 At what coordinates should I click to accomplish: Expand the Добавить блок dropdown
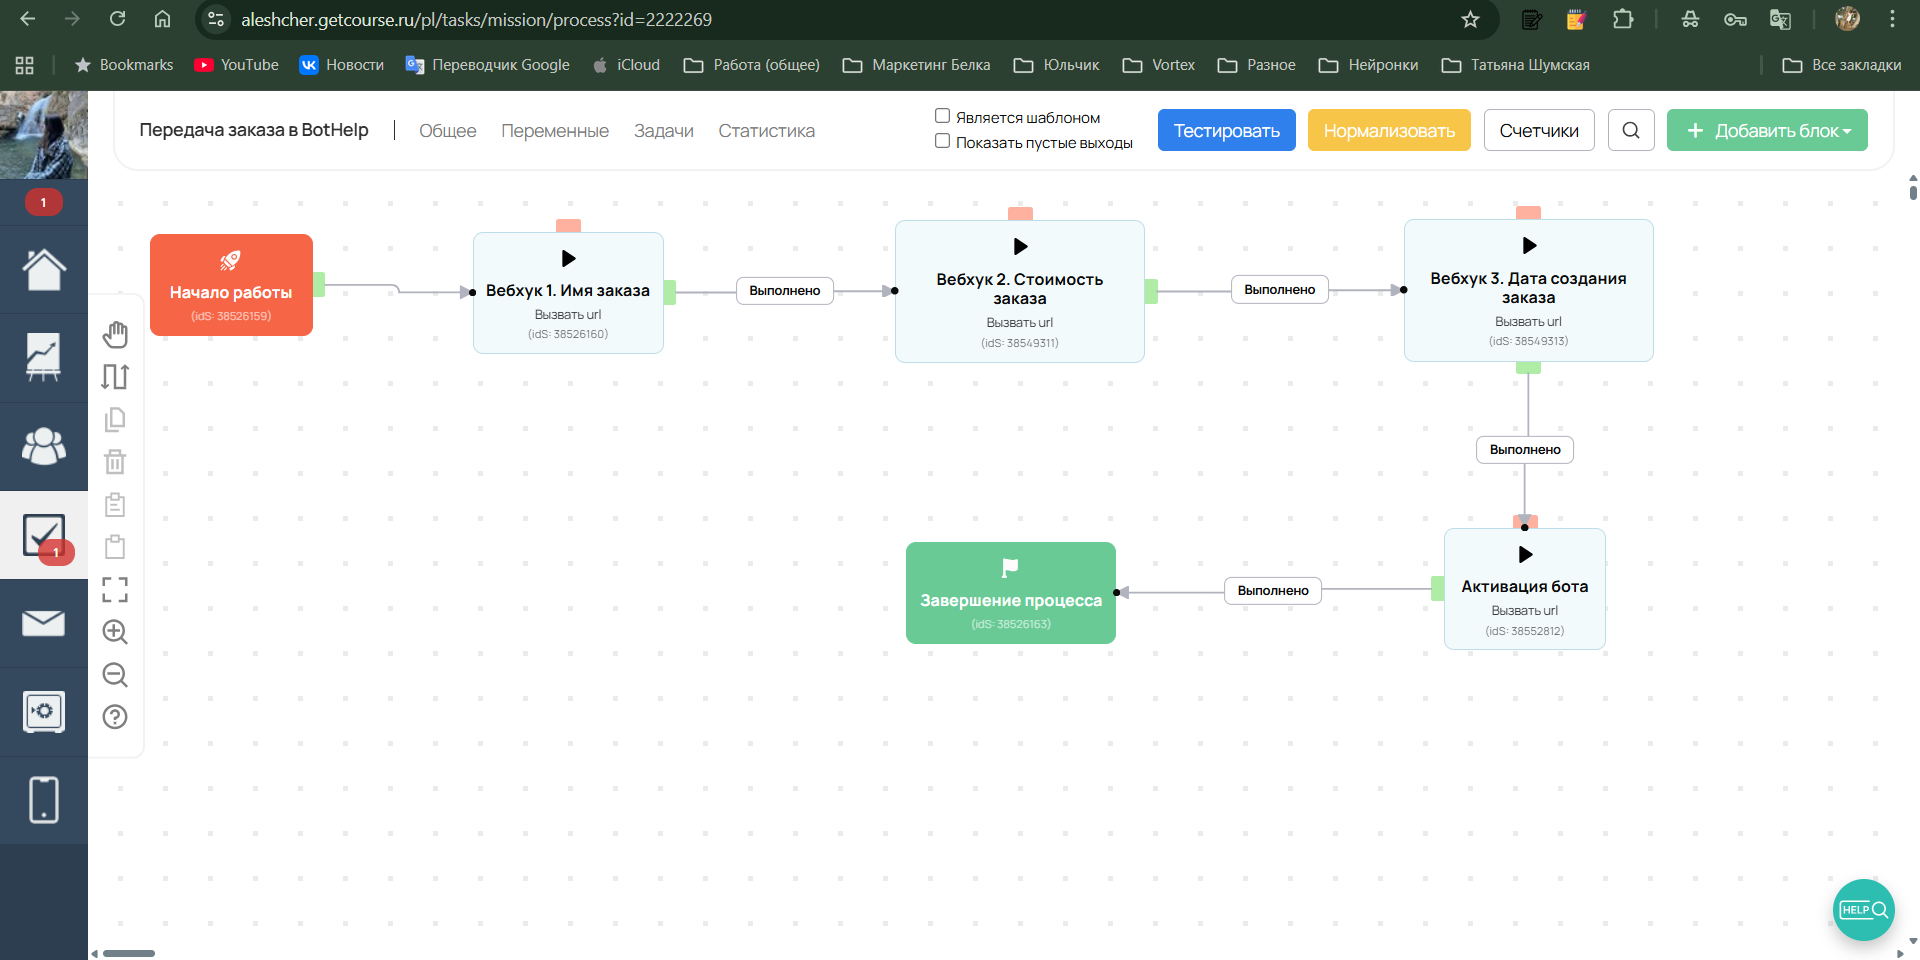point(1766,130)
